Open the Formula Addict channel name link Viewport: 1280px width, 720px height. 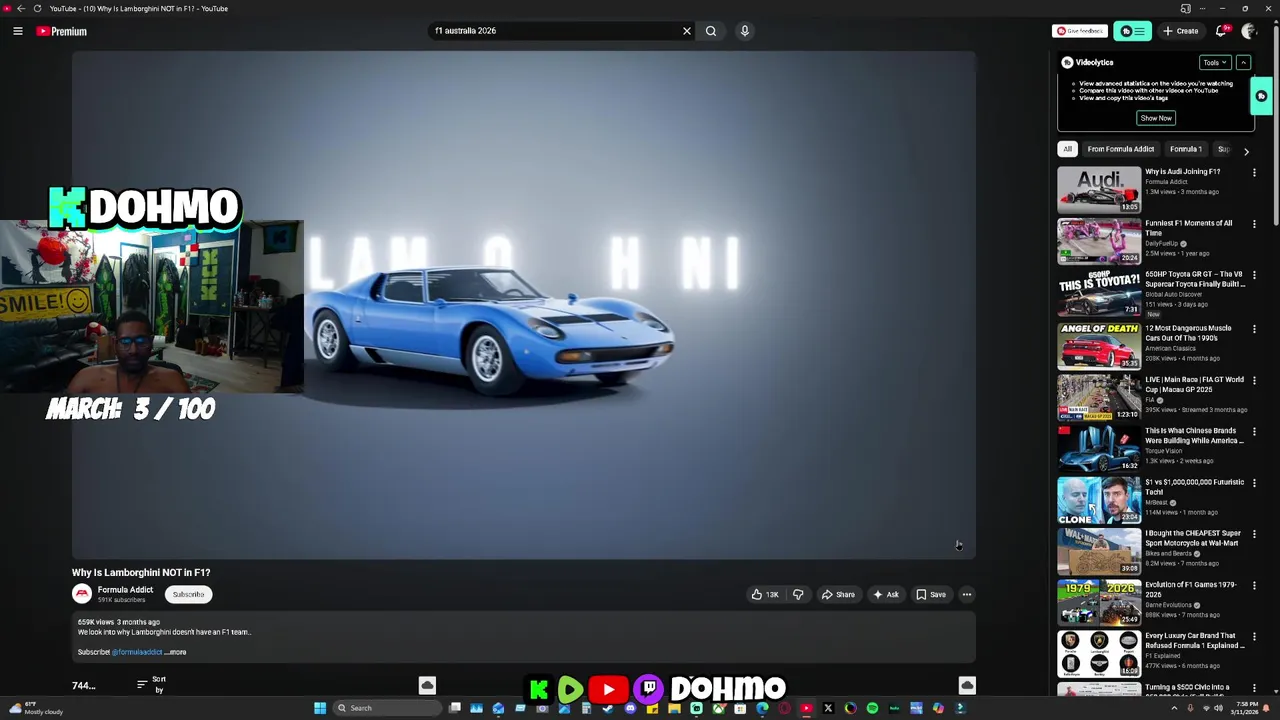click(x=125, y=590)
